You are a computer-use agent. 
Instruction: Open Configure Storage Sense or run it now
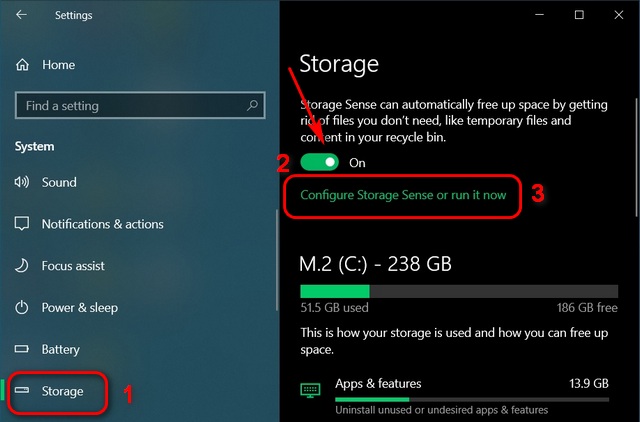403,195
